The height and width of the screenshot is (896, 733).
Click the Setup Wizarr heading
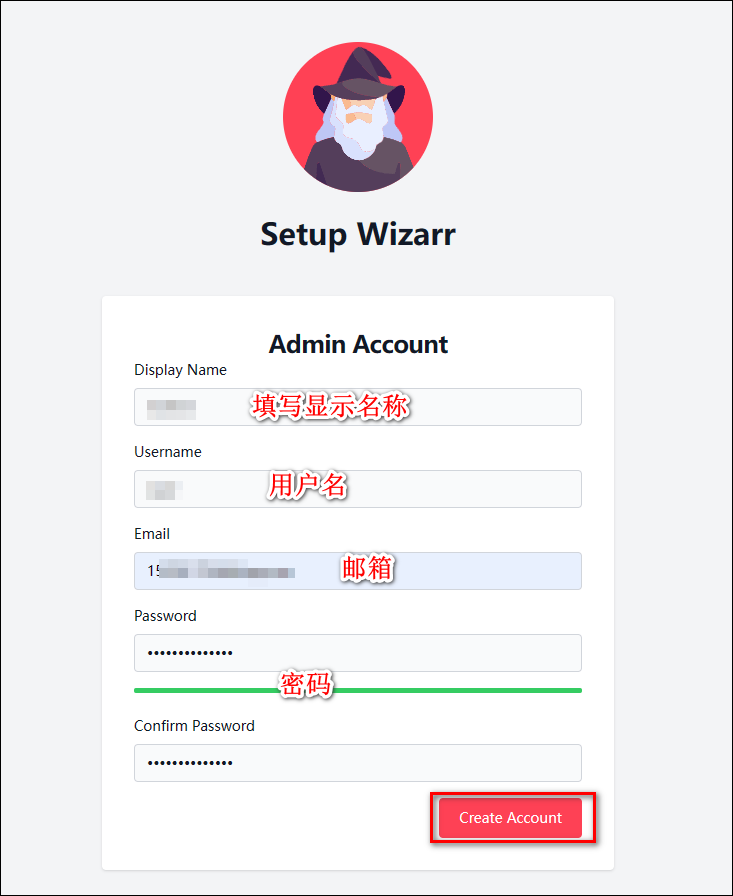pyautogui.click(x=358, y=234)
